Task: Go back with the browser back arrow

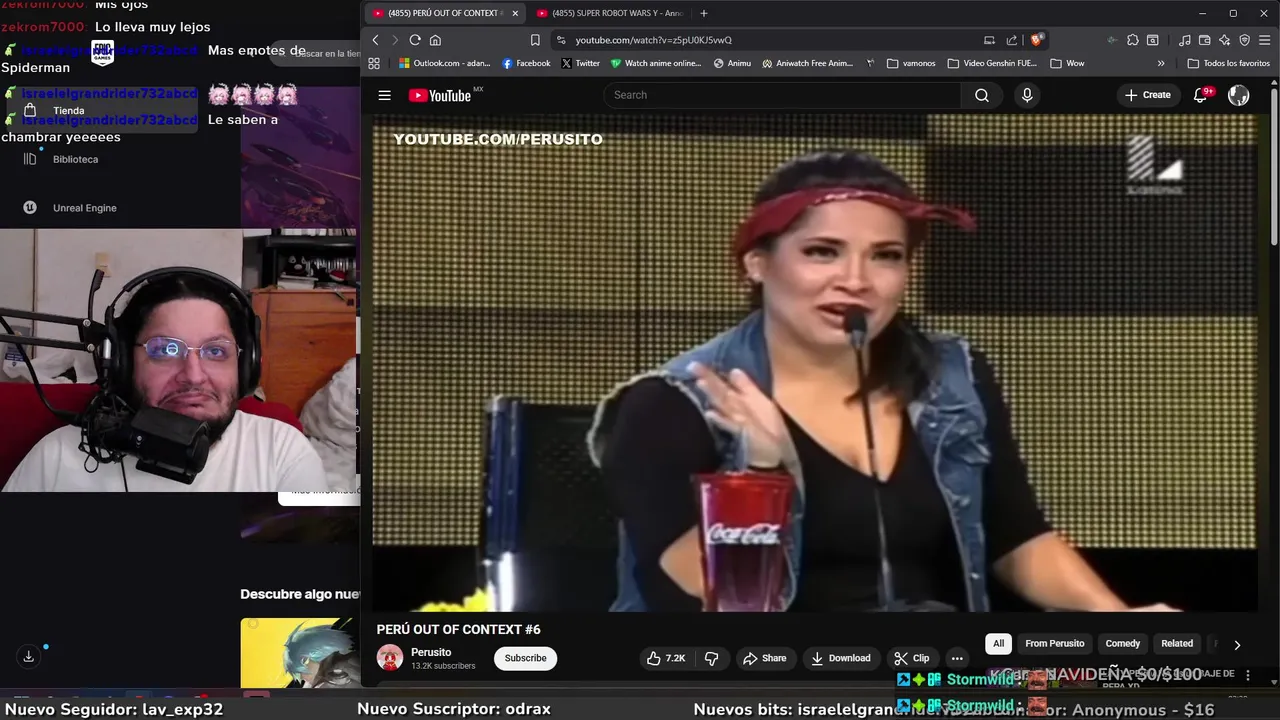Action: pyautogui.click(x=375, y=40)
